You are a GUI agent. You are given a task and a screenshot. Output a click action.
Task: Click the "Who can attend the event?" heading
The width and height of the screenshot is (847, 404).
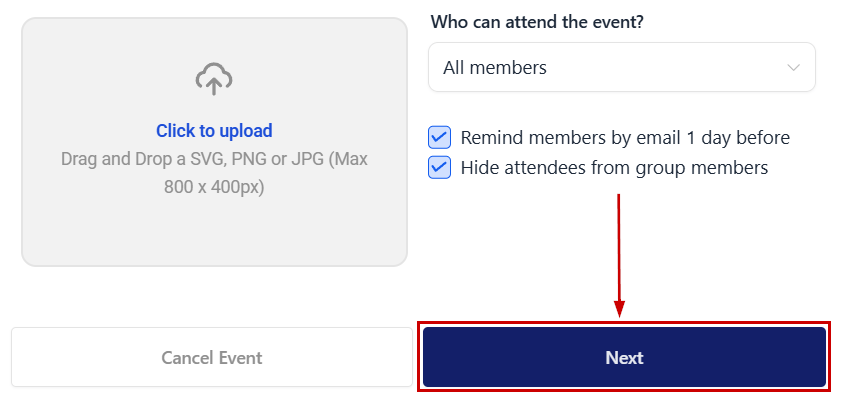point(536,23)
